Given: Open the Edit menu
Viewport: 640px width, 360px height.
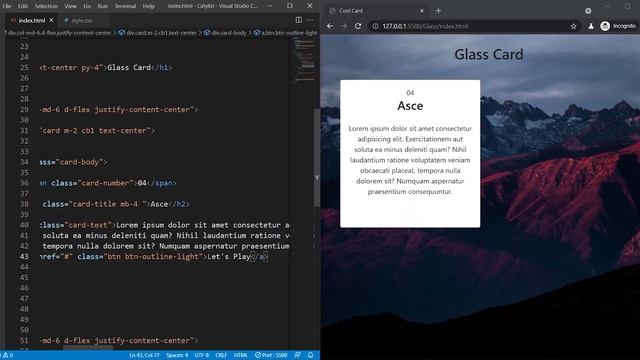Looking at the screenshot, I should [23, 6].
